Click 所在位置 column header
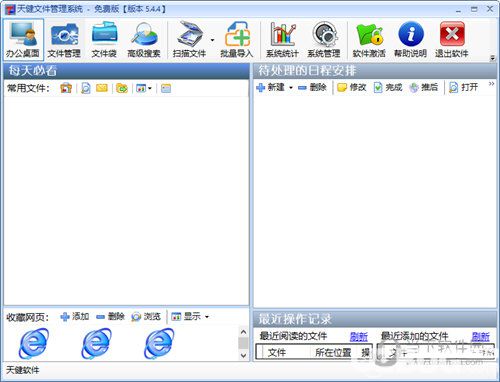500x382 pixels. [x=333, y=352]
